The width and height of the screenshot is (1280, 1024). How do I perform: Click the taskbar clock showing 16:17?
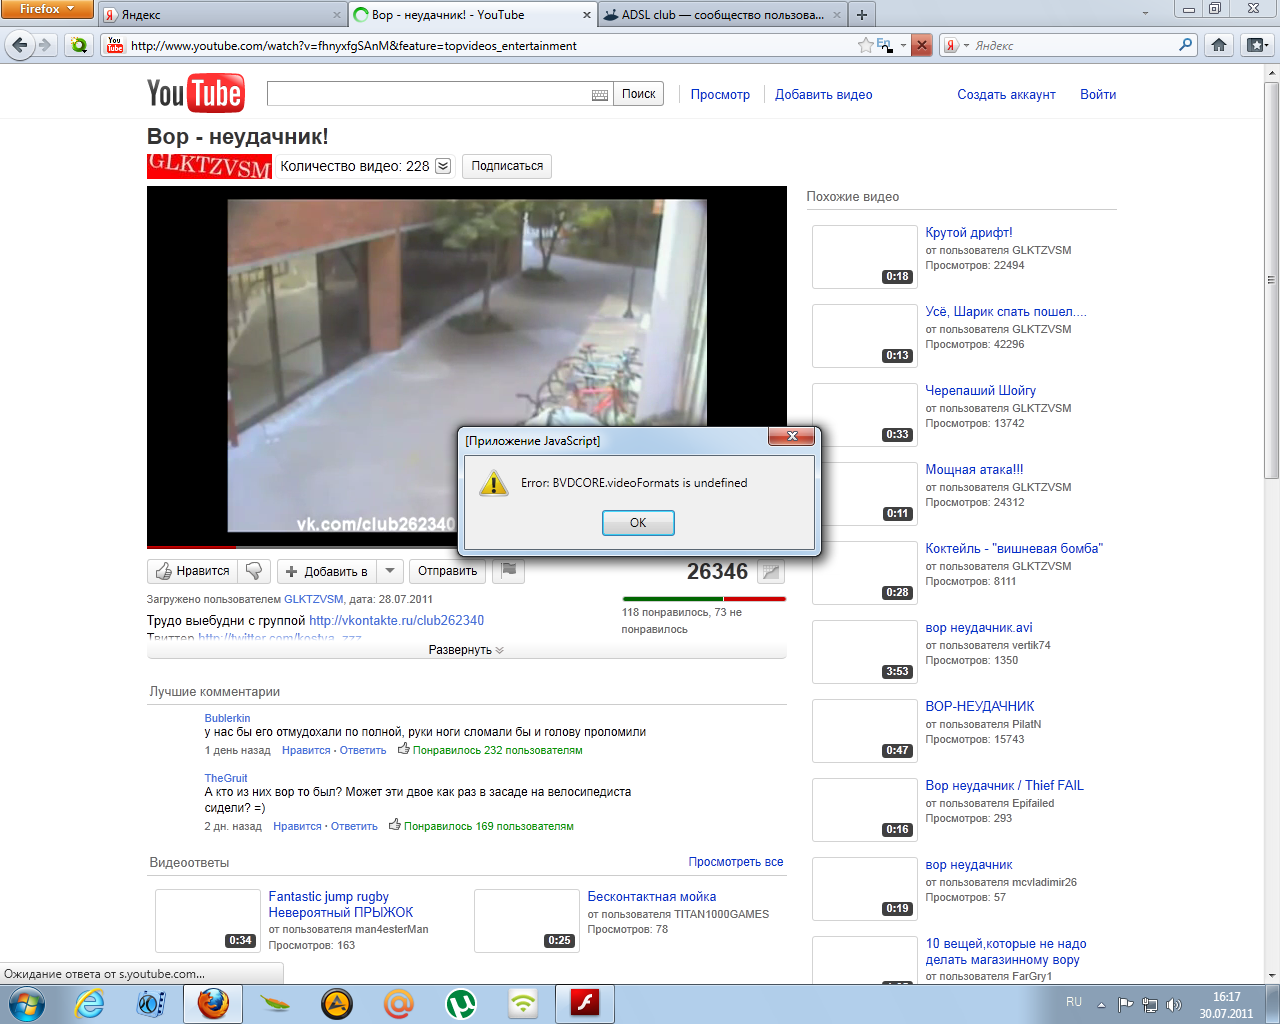point(1226,997)
